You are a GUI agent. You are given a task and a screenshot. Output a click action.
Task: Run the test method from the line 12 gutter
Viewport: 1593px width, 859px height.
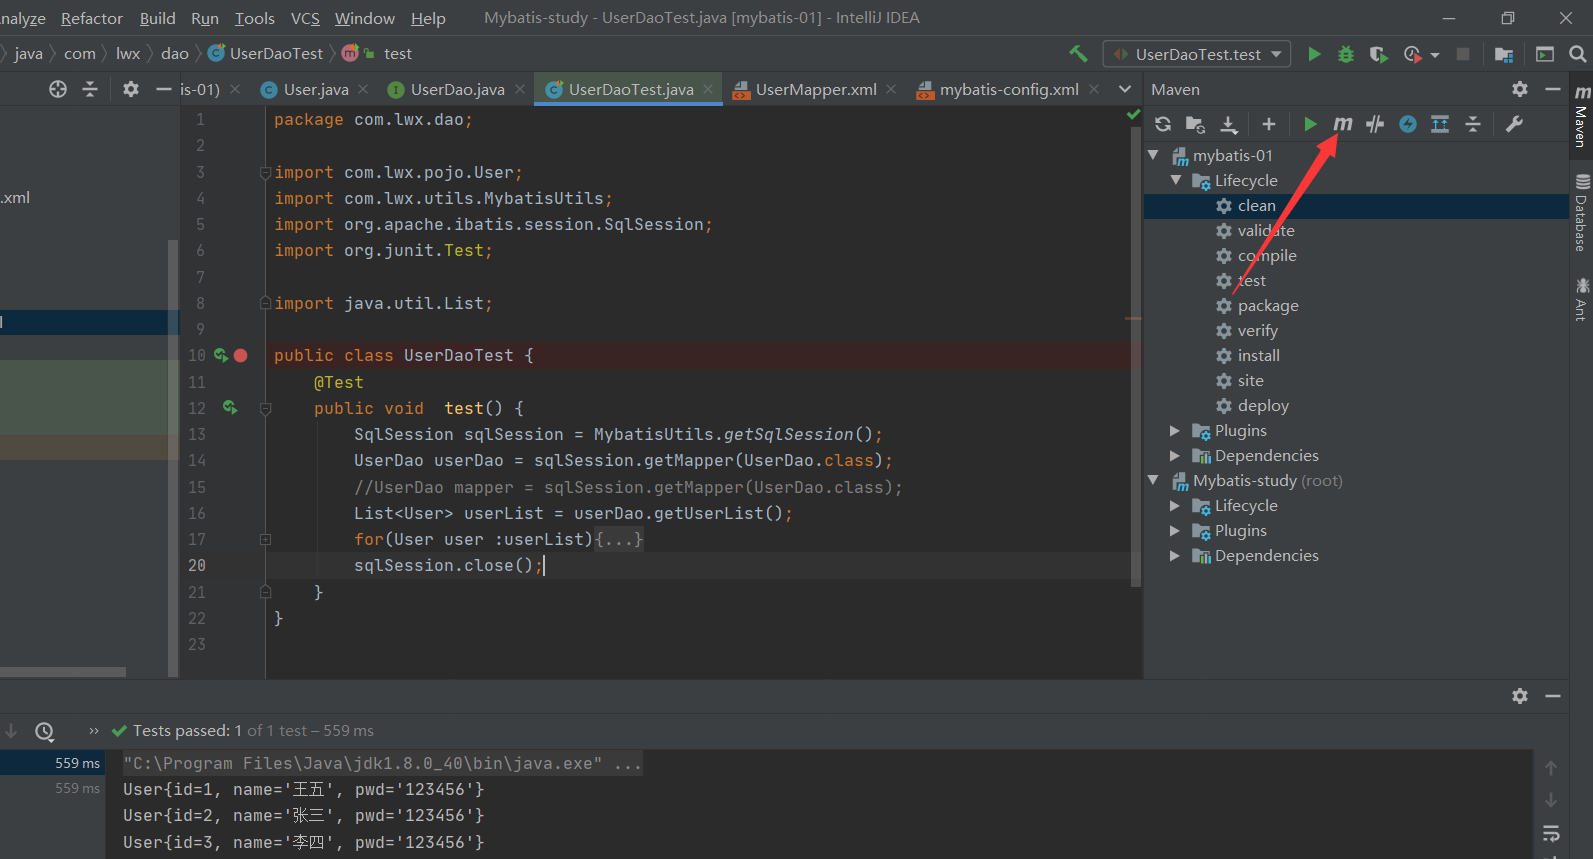tap(230, 407)
